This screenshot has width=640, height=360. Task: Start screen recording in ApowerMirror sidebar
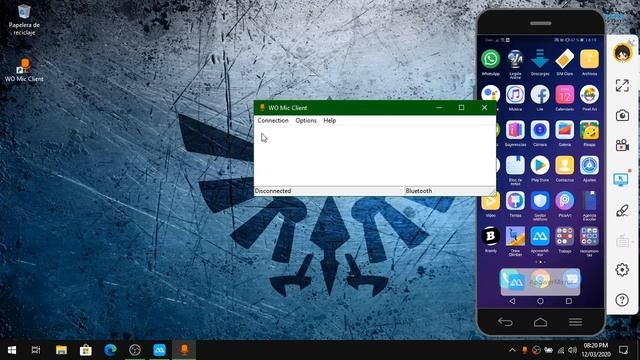click(622, 145)
